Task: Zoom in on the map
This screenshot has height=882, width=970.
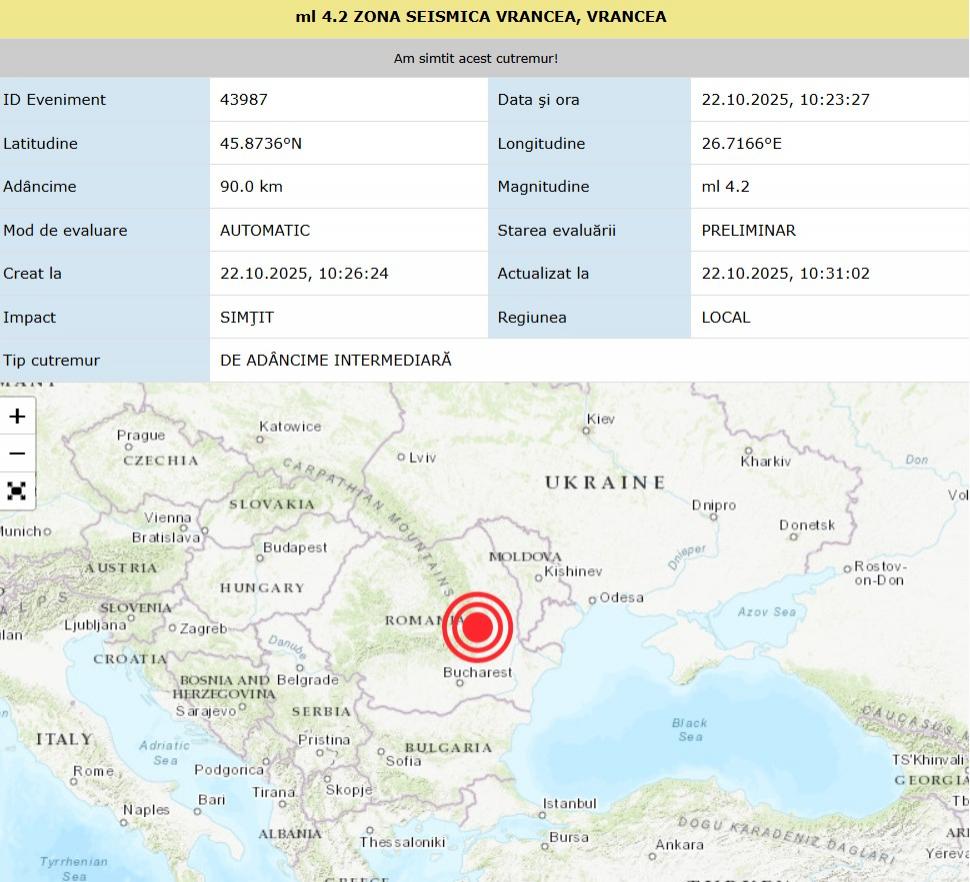Action: click(16, 415)
